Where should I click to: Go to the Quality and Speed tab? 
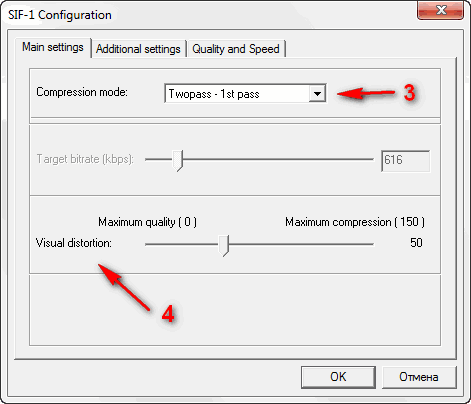236,49
